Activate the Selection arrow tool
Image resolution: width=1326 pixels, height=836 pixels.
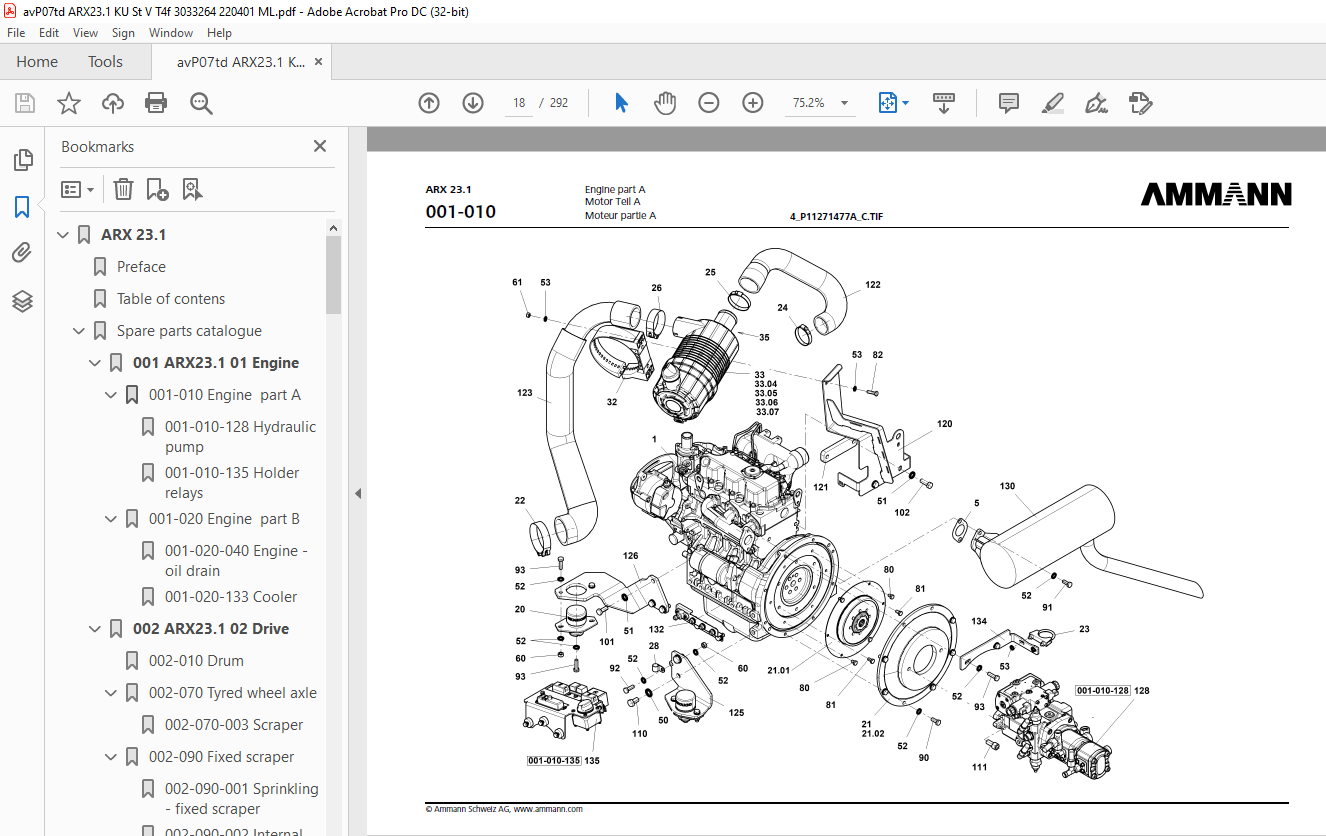point(621,103)
